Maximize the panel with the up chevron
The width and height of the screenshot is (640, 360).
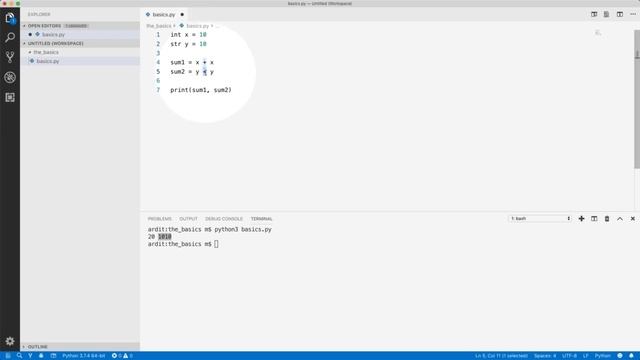click(620, 219)
